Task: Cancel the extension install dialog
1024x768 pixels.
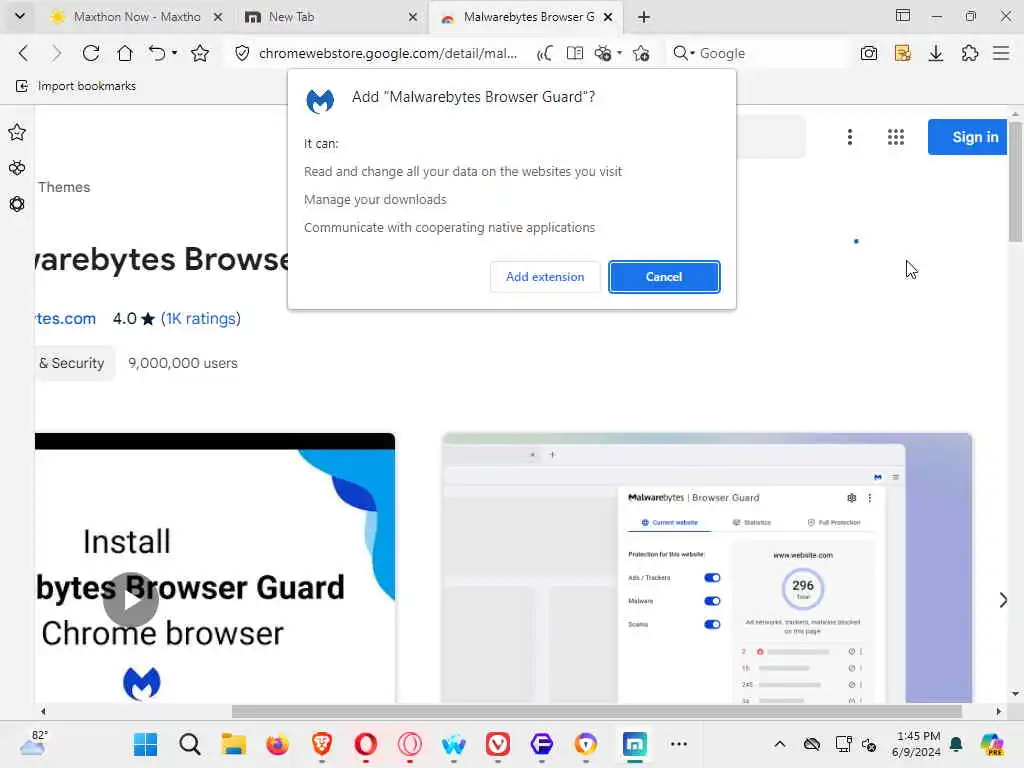Action: [664, 277]
